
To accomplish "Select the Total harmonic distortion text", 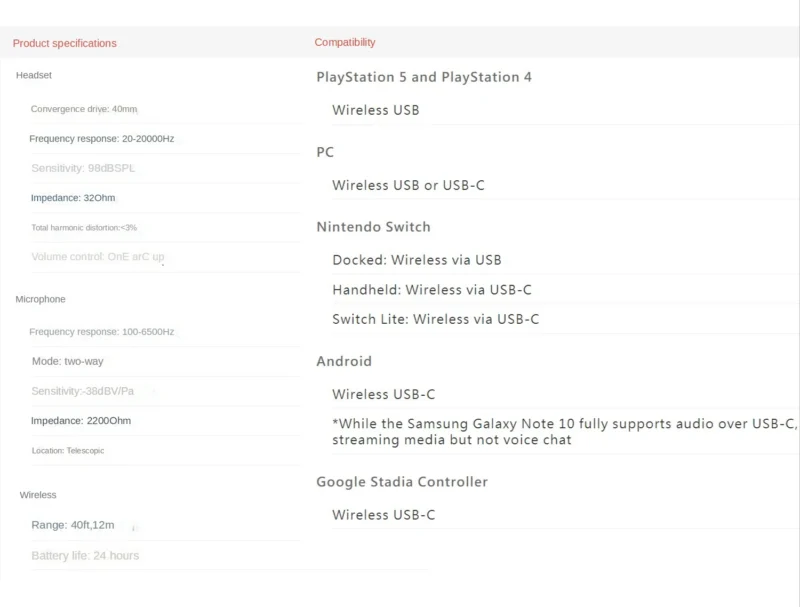I will pyautogui.click(x=84, y=228).
